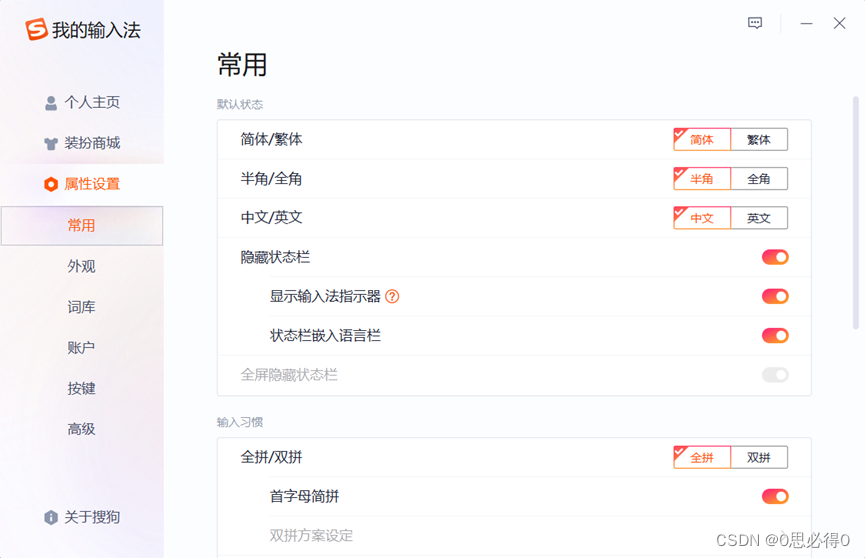Open the 双拼方案设定 link
The height and width of the screenshot is (558, 865).
(311, 535)
